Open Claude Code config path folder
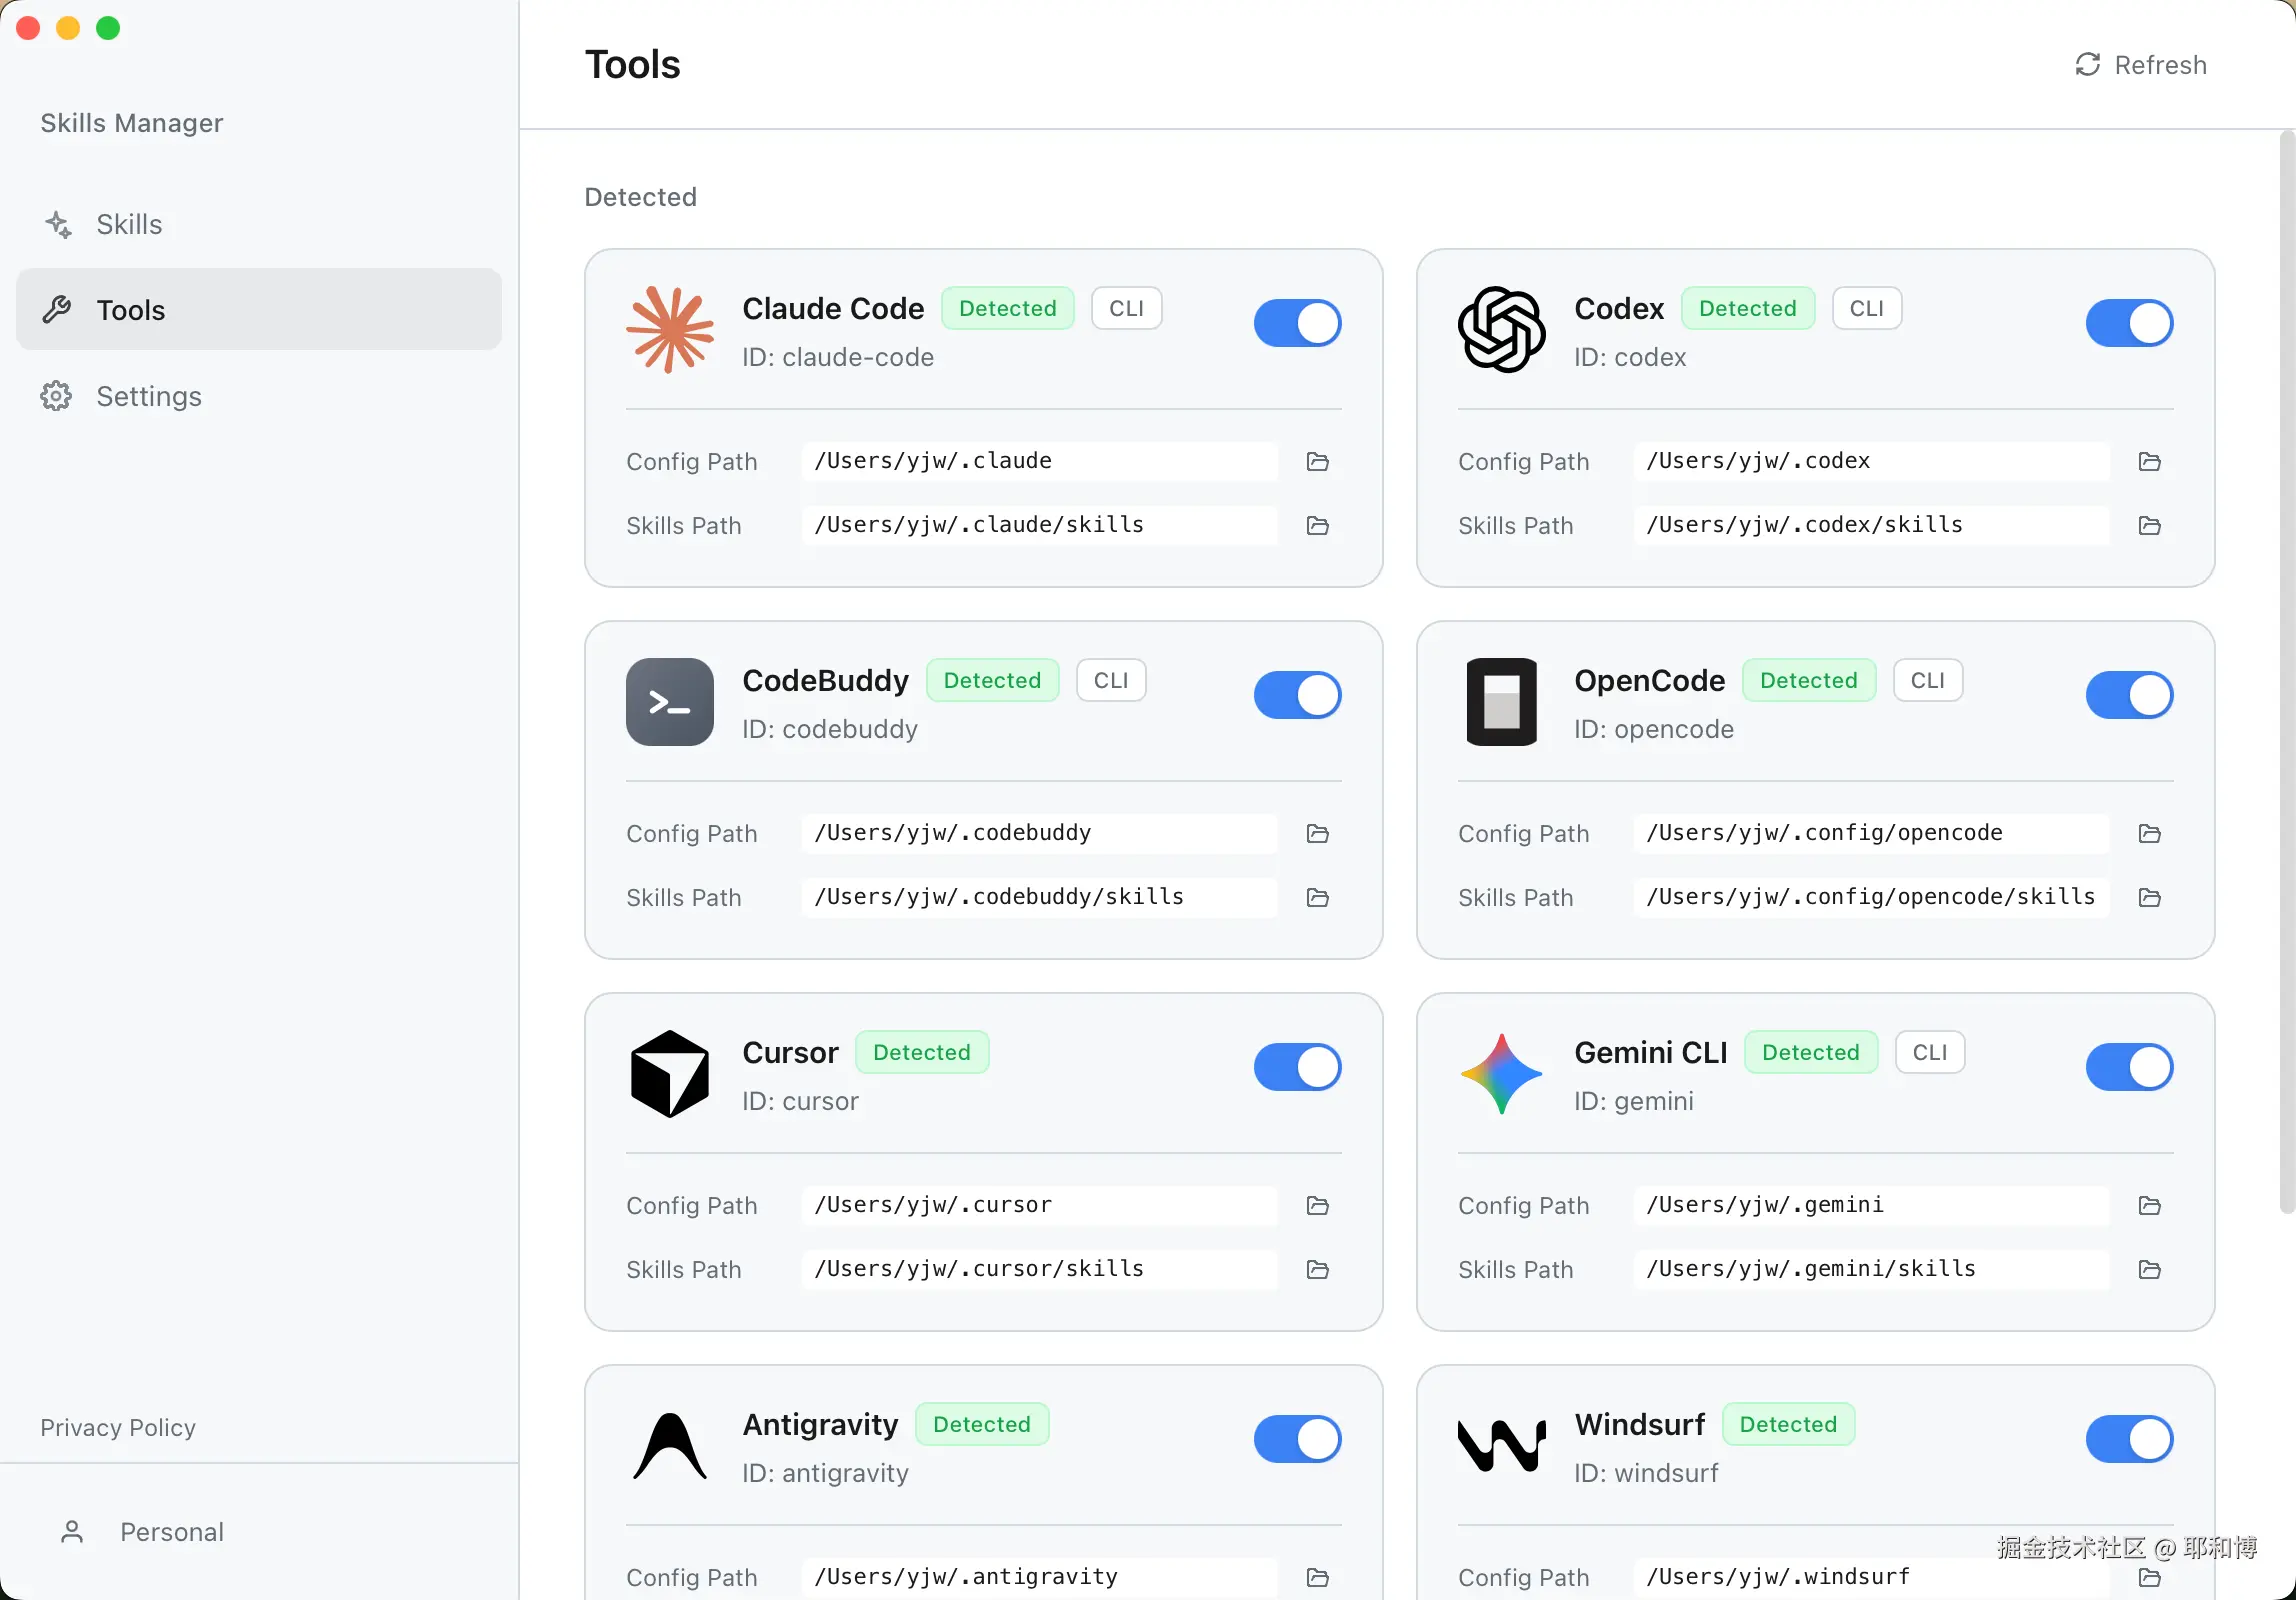Image resolution: width=2296 pixels, height=1600 pixels. pos(1317,462)
